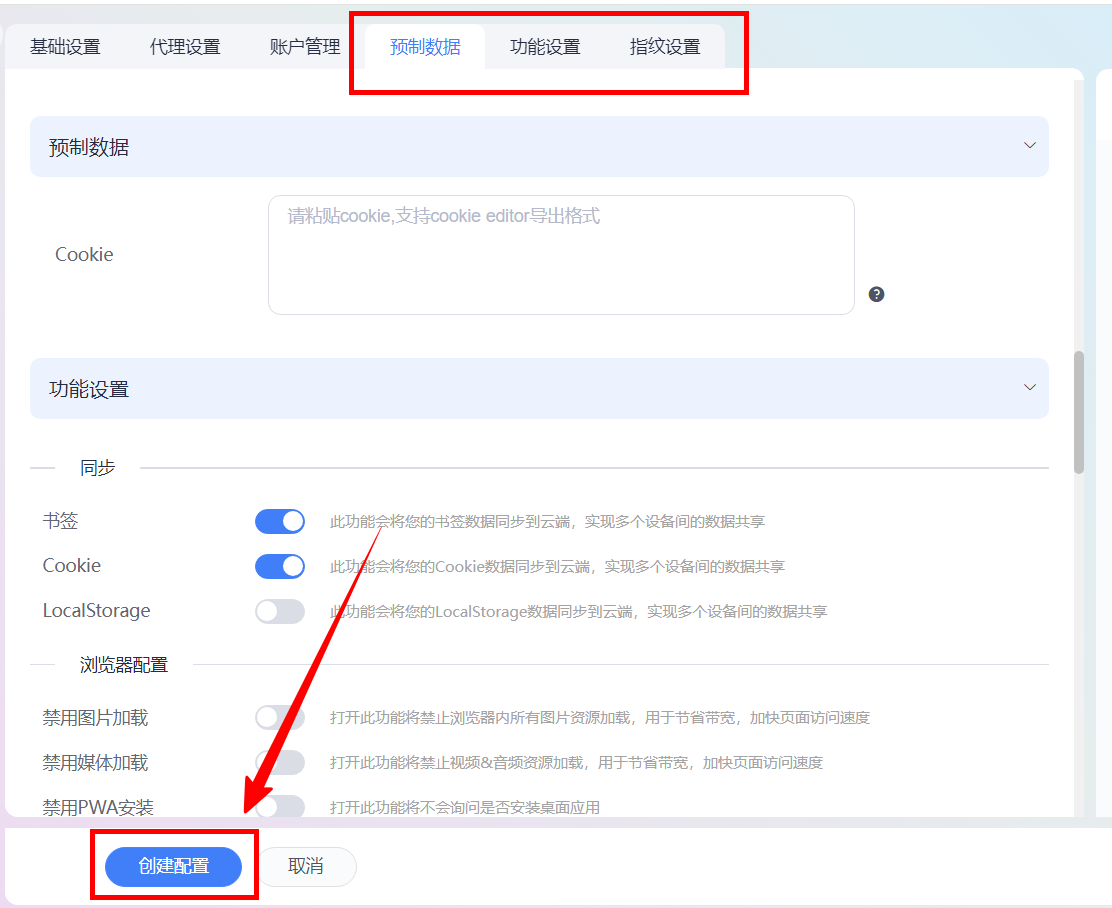The image size is (1112, 908).
Task: Click the 禁用媒体加载 description text
Action: (x=576, y=763)
